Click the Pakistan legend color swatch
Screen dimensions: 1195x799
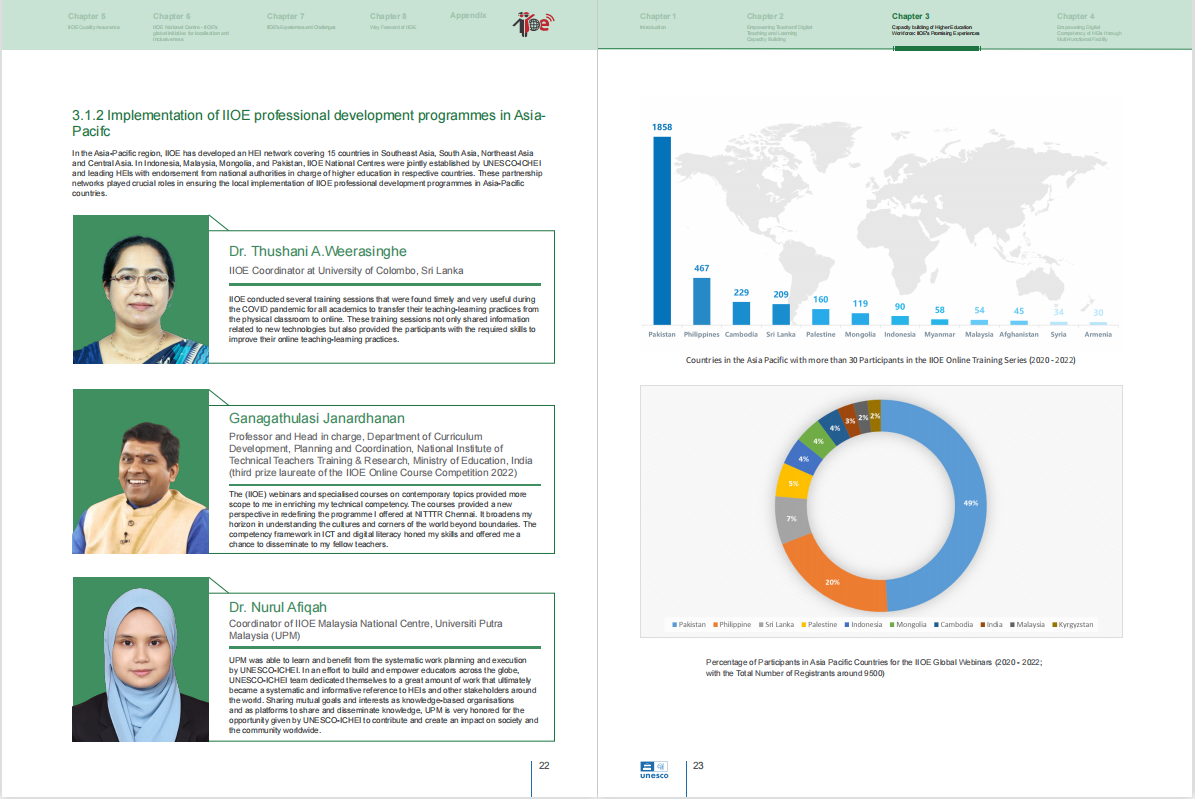click(x=674, y=625)
